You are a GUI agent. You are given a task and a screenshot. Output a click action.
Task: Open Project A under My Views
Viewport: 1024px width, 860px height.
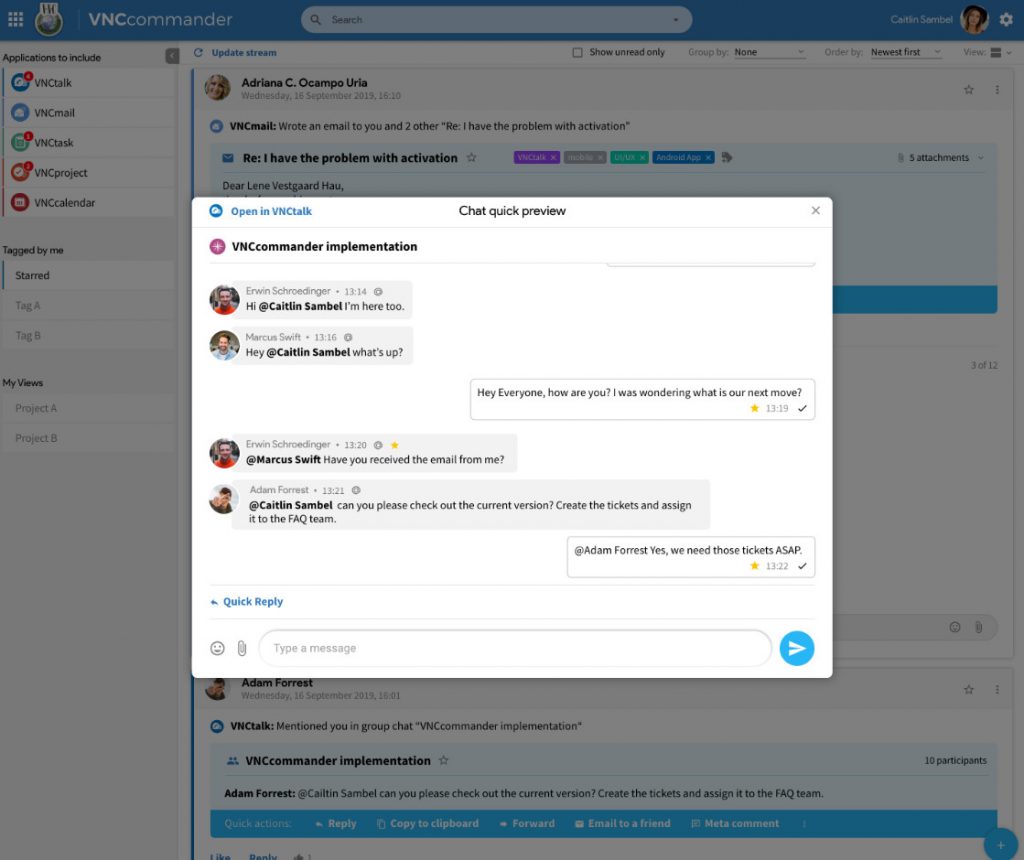(89, 408)
